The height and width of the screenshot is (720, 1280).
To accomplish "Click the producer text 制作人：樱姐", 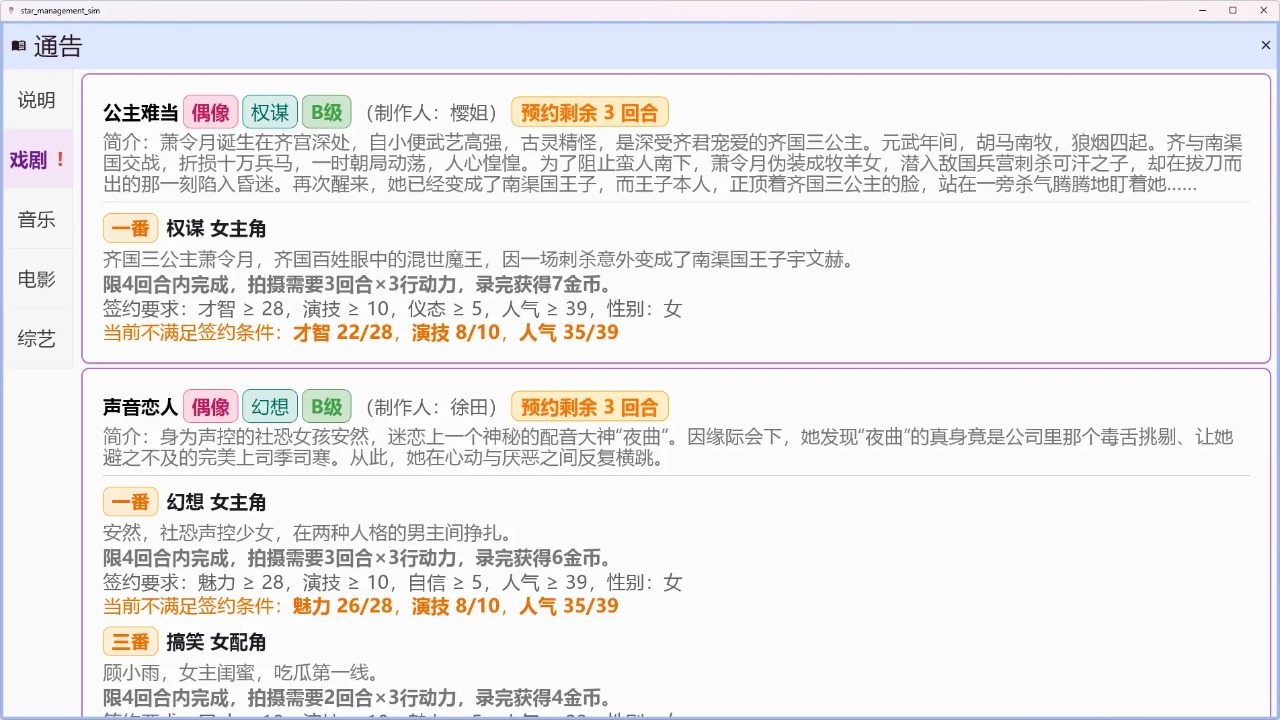I will click(x=431, y=112).
